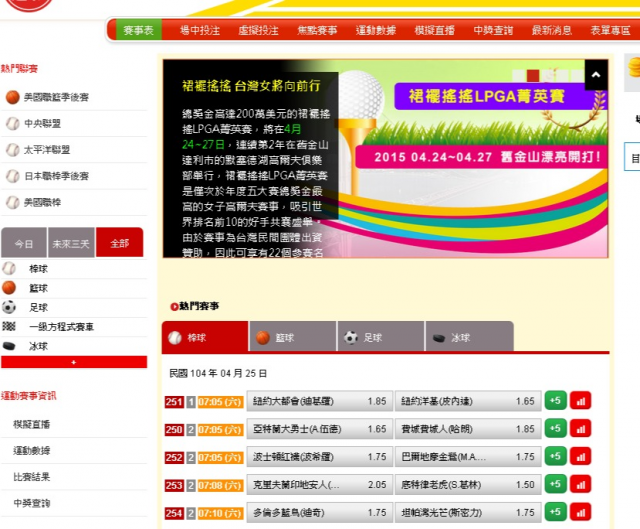Expand the sports list with red plus bar
This screenshot has width=640, height=529.
pyautogui.click(x=74, y=362)
